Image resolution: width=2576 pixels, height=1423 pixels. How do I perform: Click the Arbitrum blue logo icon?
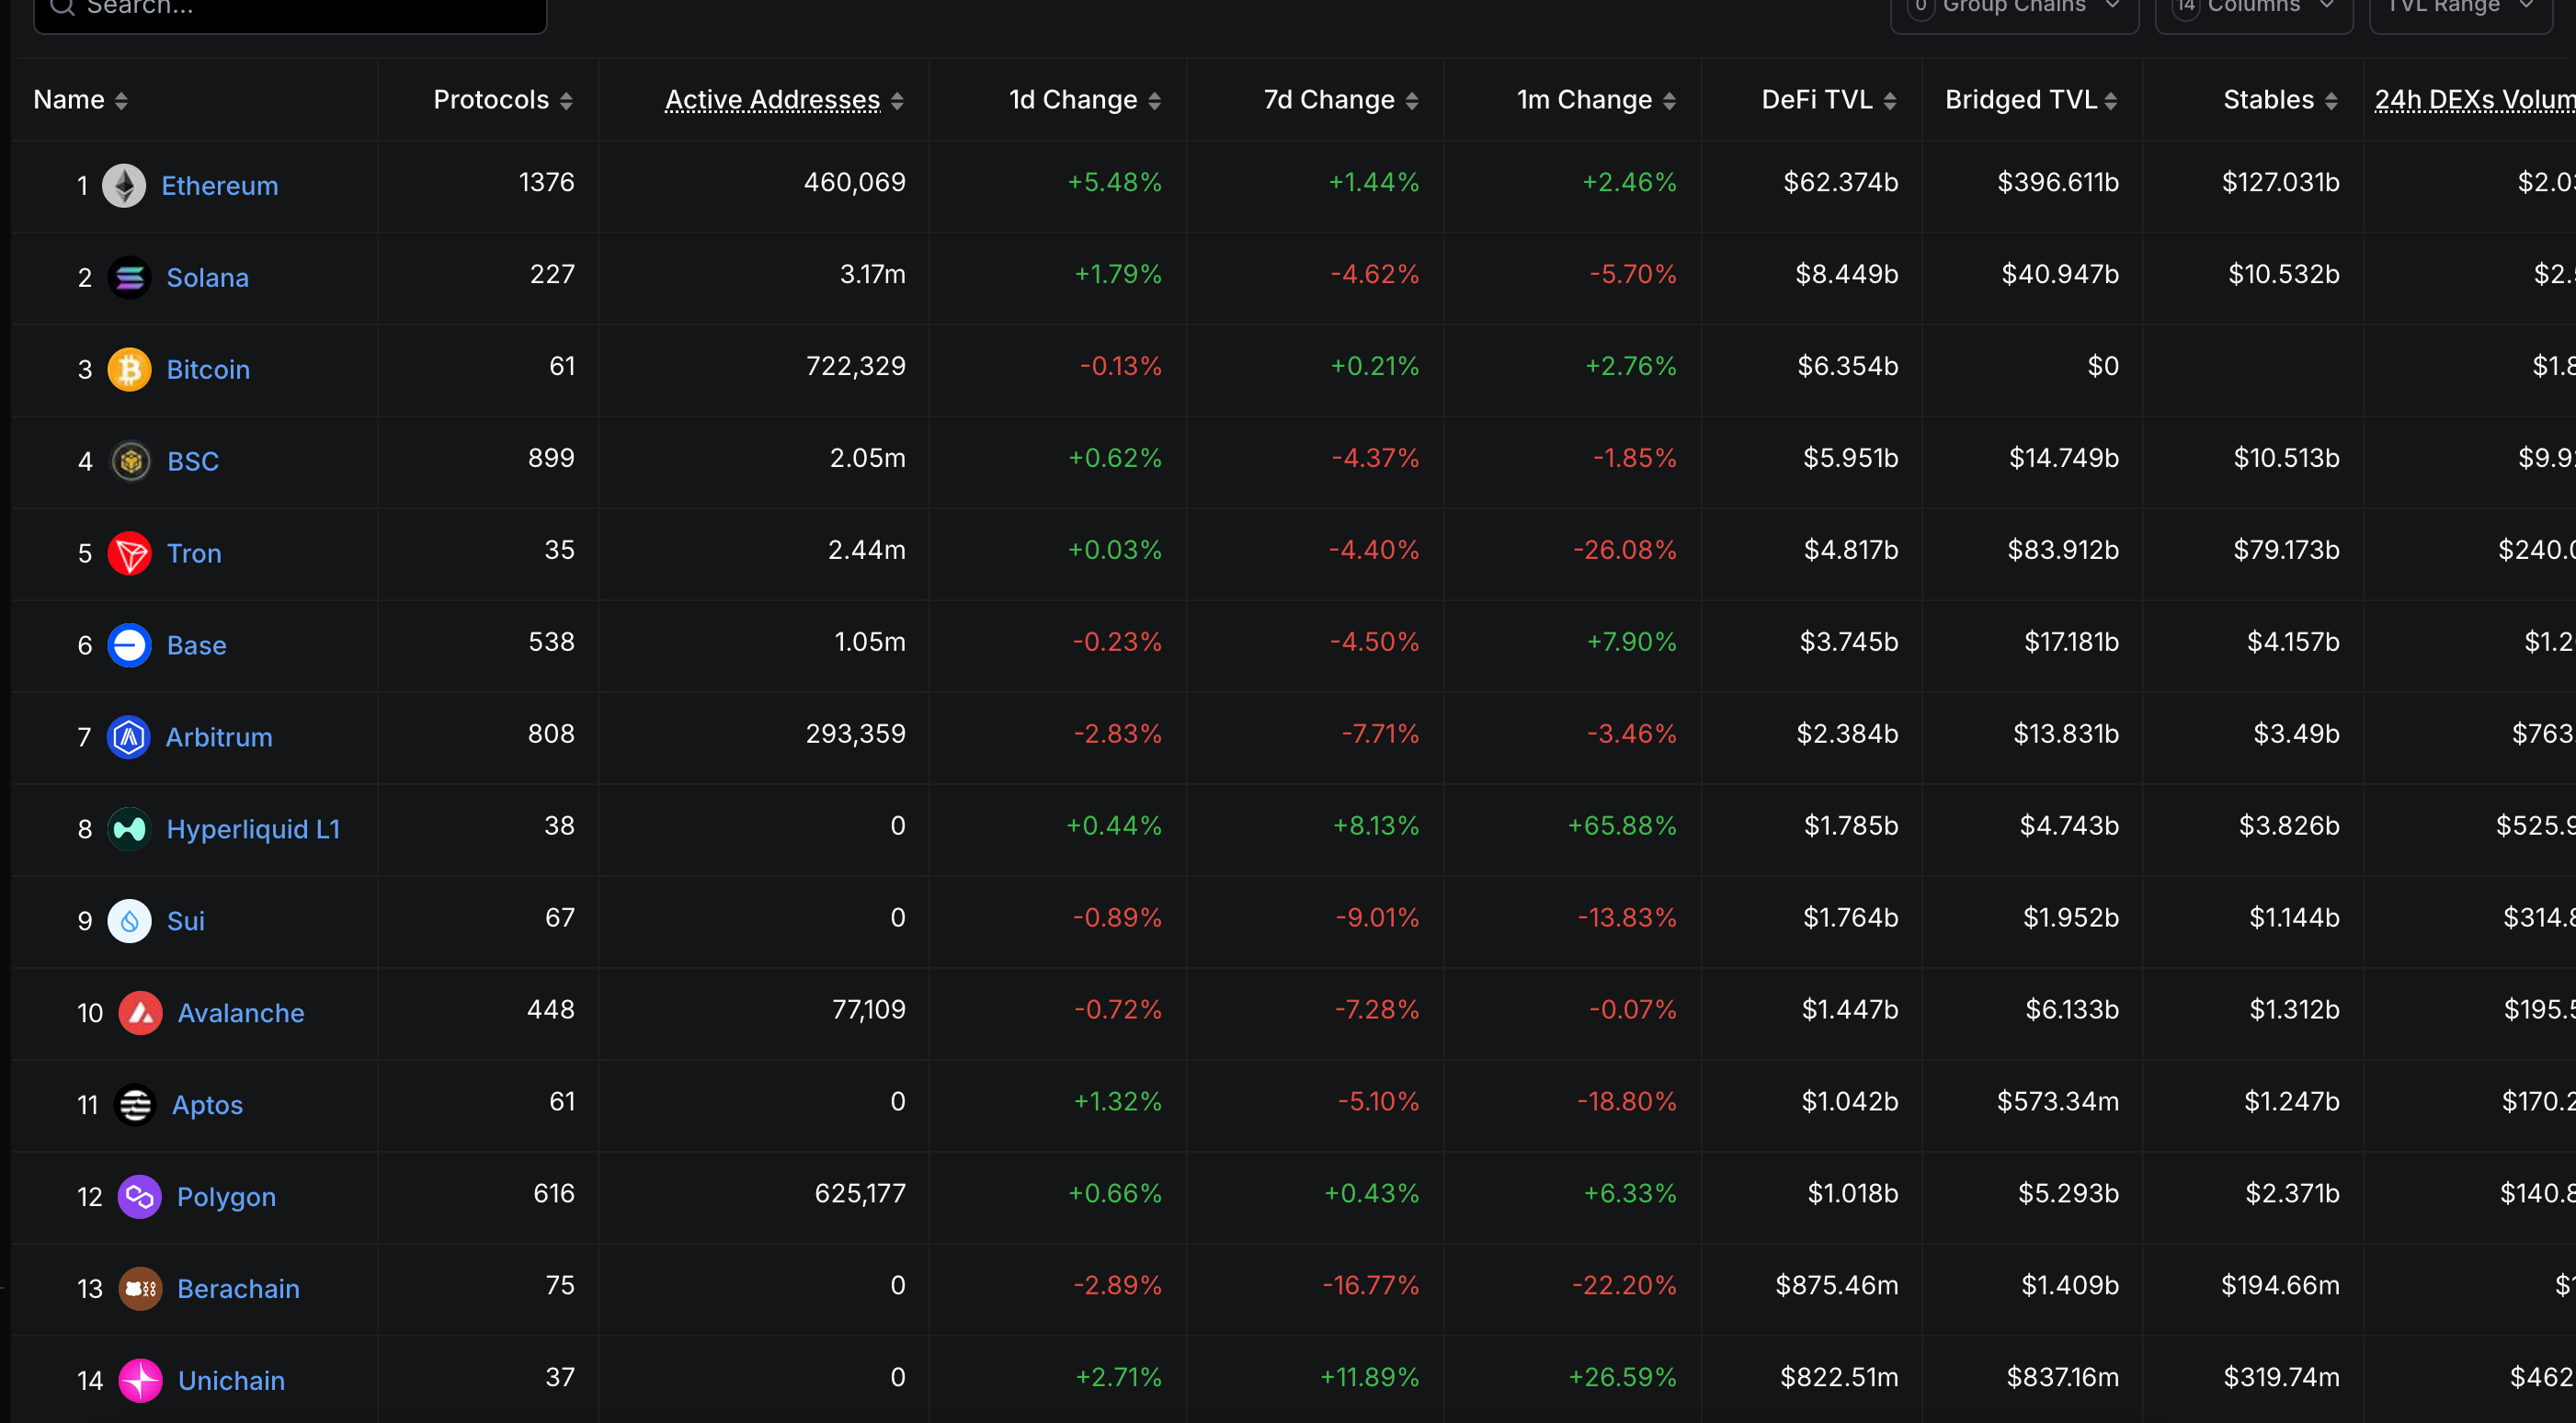coord(128,738)
